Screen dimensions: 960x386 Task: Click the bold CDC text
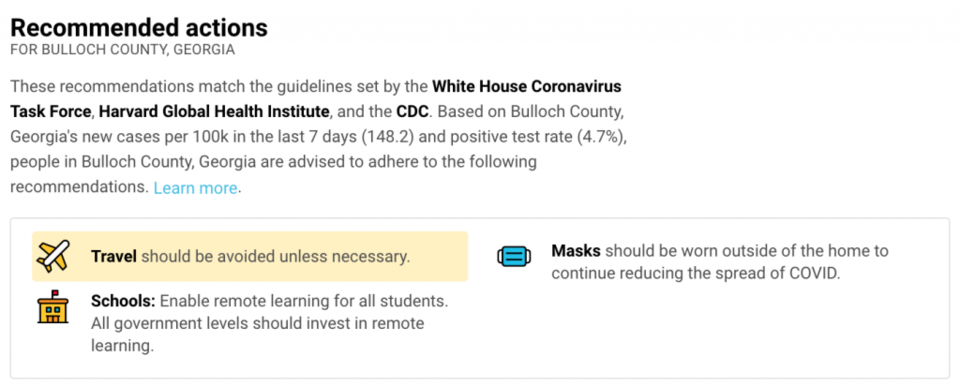[x=415, y=112]
